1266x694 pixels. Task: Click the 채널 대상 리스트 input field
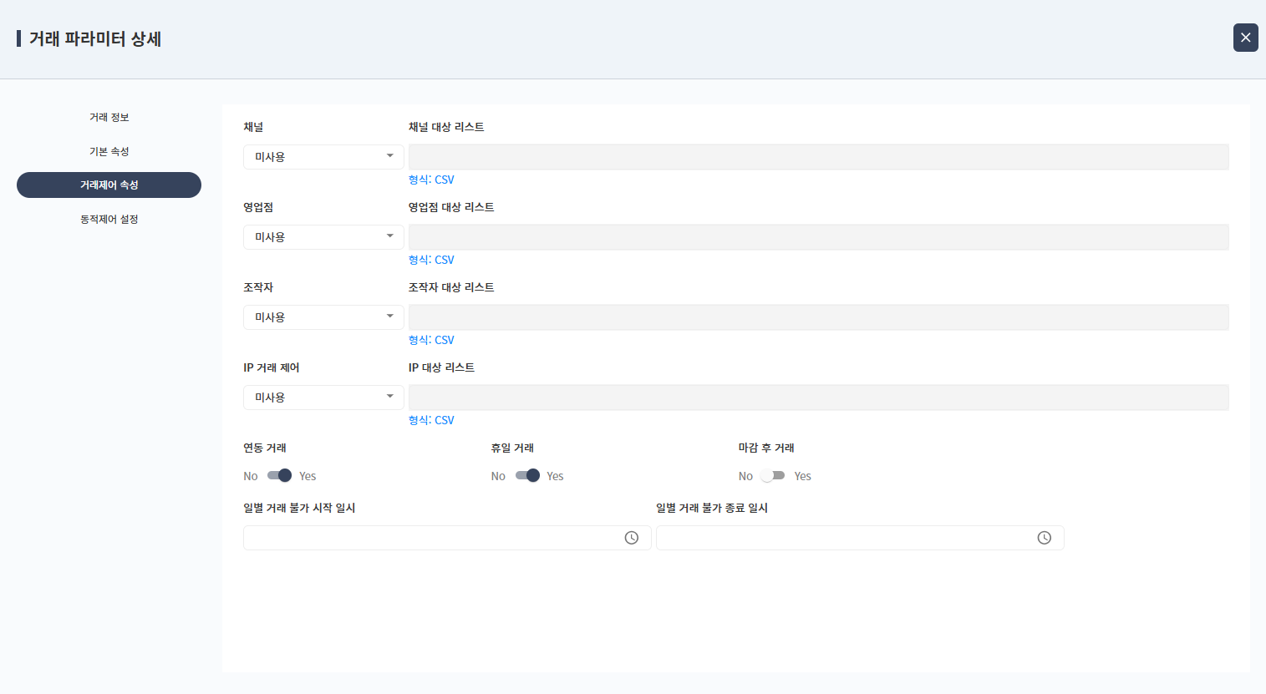pyautogui.click(x=818, y=157)
